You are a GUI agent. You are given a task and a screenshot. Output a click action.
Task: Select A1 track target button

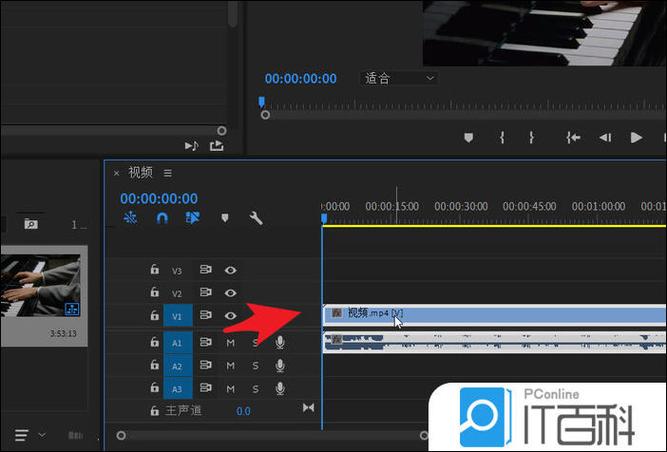coord(177,342)
